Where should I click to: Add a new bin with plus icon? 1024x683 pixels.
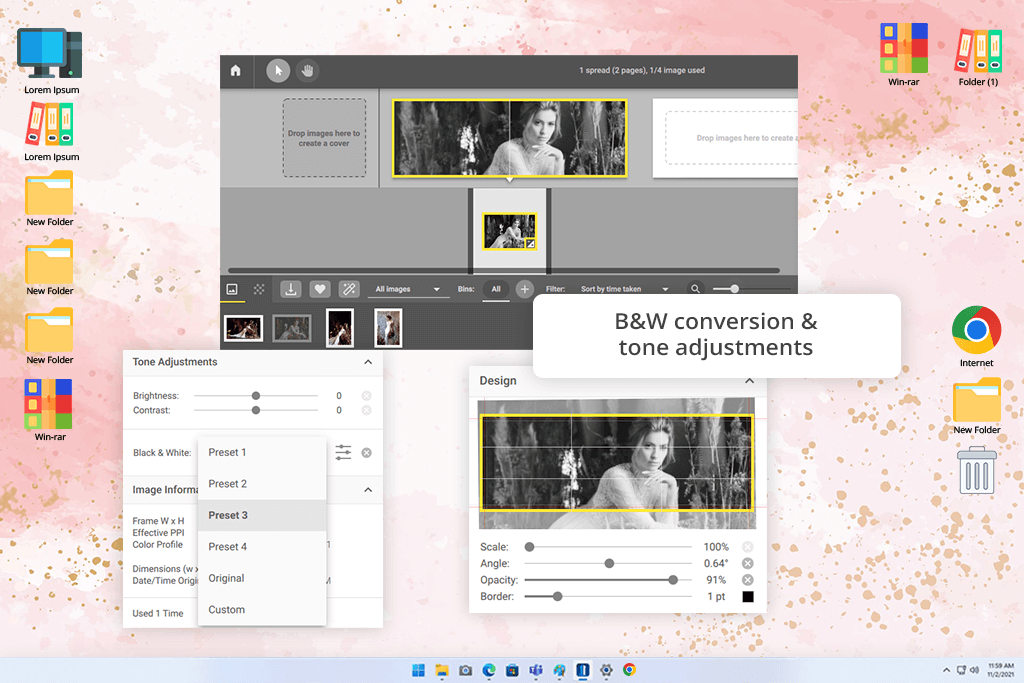pos(524,289)
